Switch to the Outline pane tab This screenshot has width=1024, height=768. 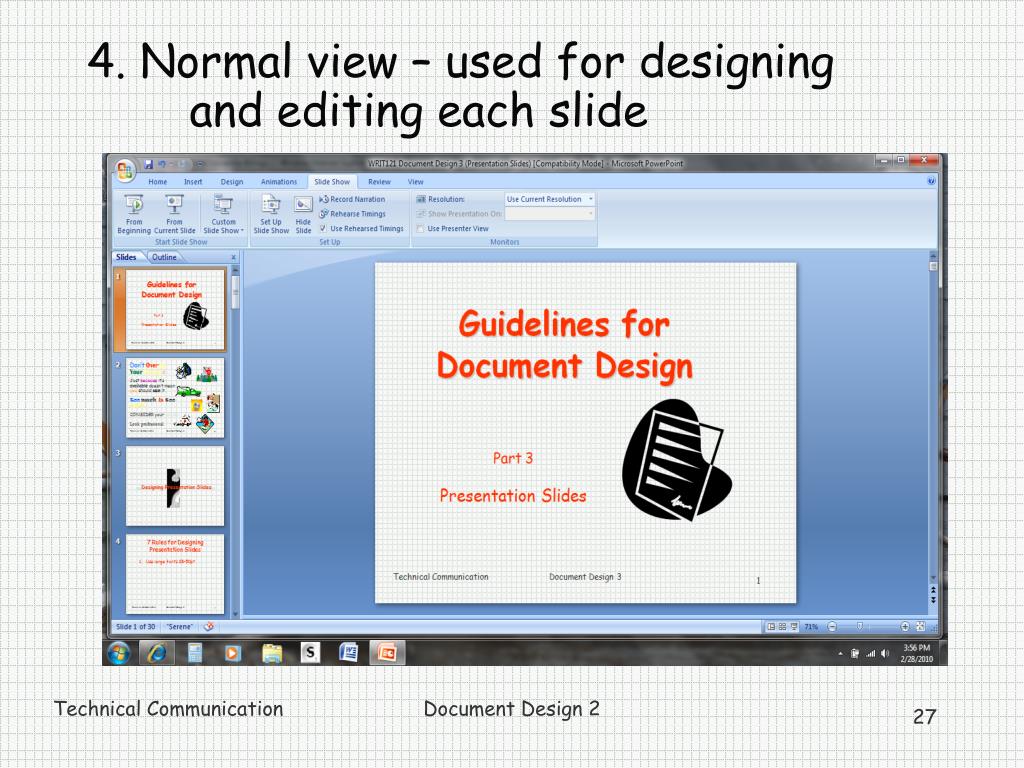[164, 257]
